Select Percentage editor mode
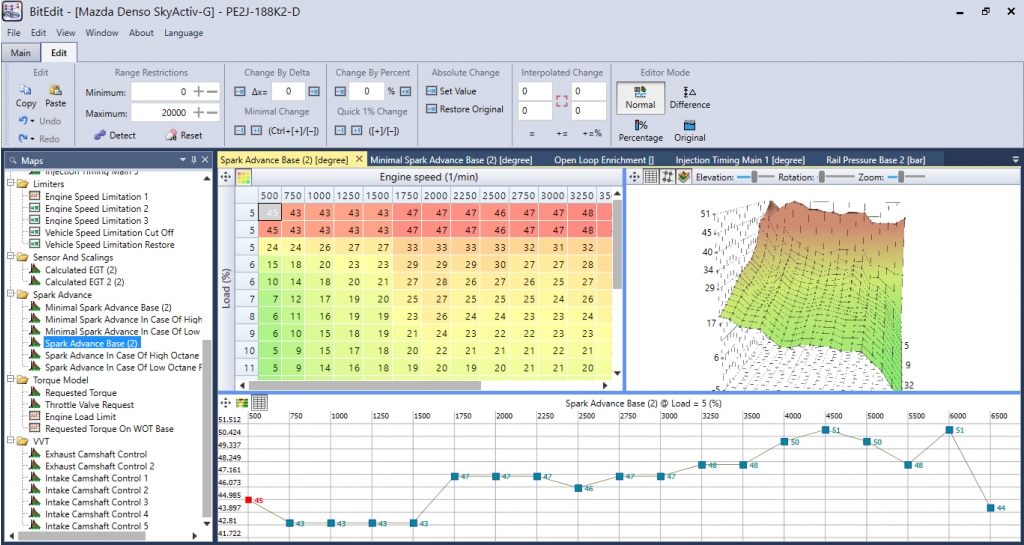1024x545 pixels. tap(640, 131)
